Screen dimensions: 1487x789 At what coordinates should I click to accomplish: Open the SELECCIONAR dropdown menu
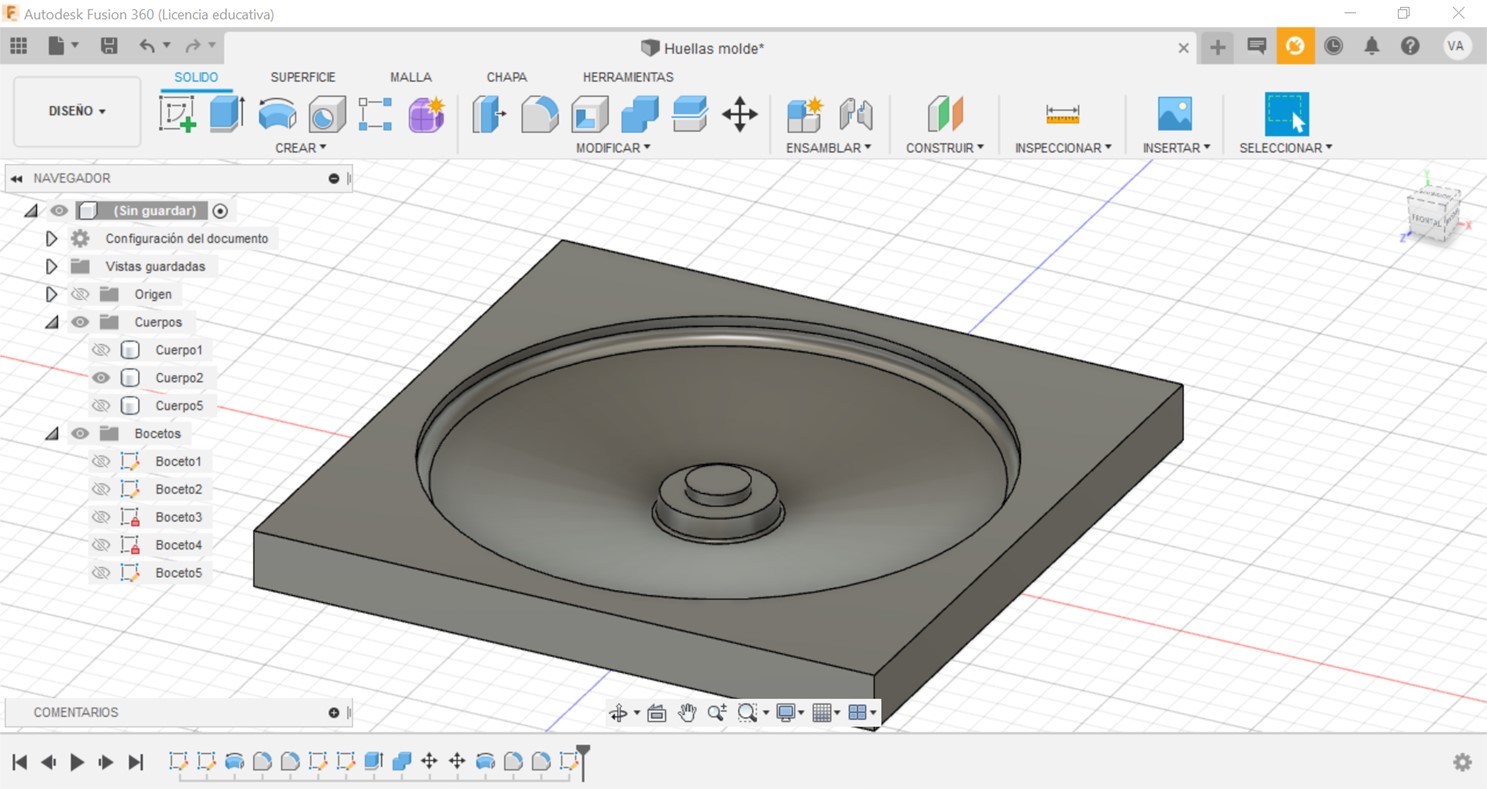(x=1286, y=148)
